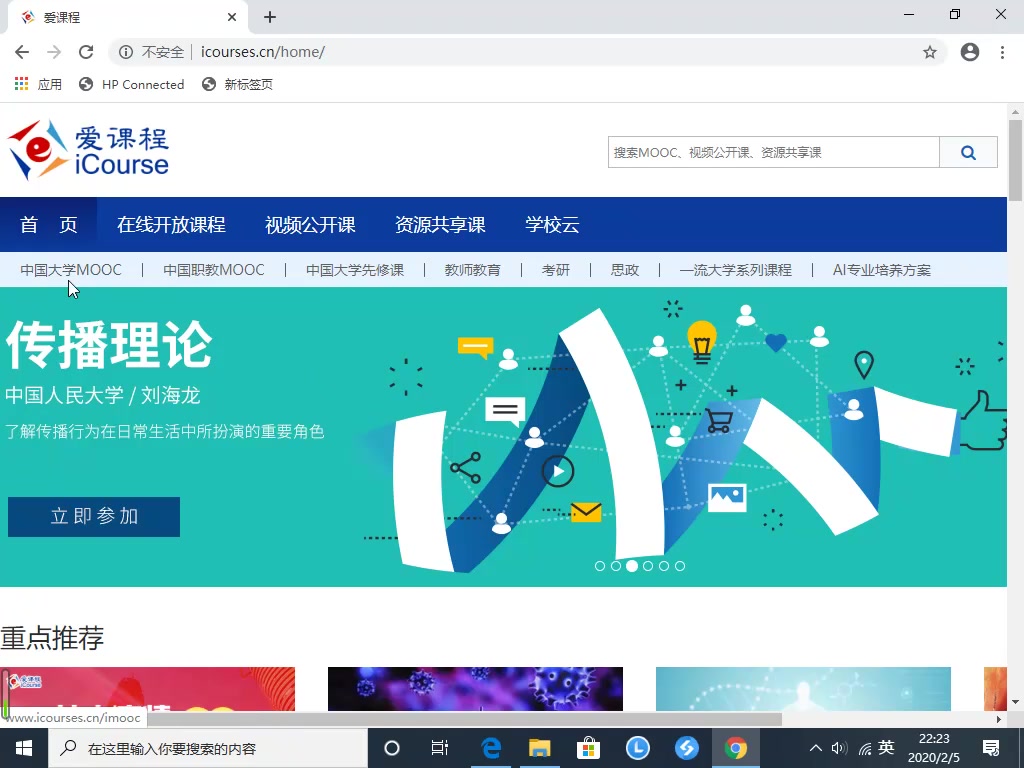Refresh the page with the reload icon
Screen dimensions: 1024x768
pyautogui.click(x=86, y=52)
